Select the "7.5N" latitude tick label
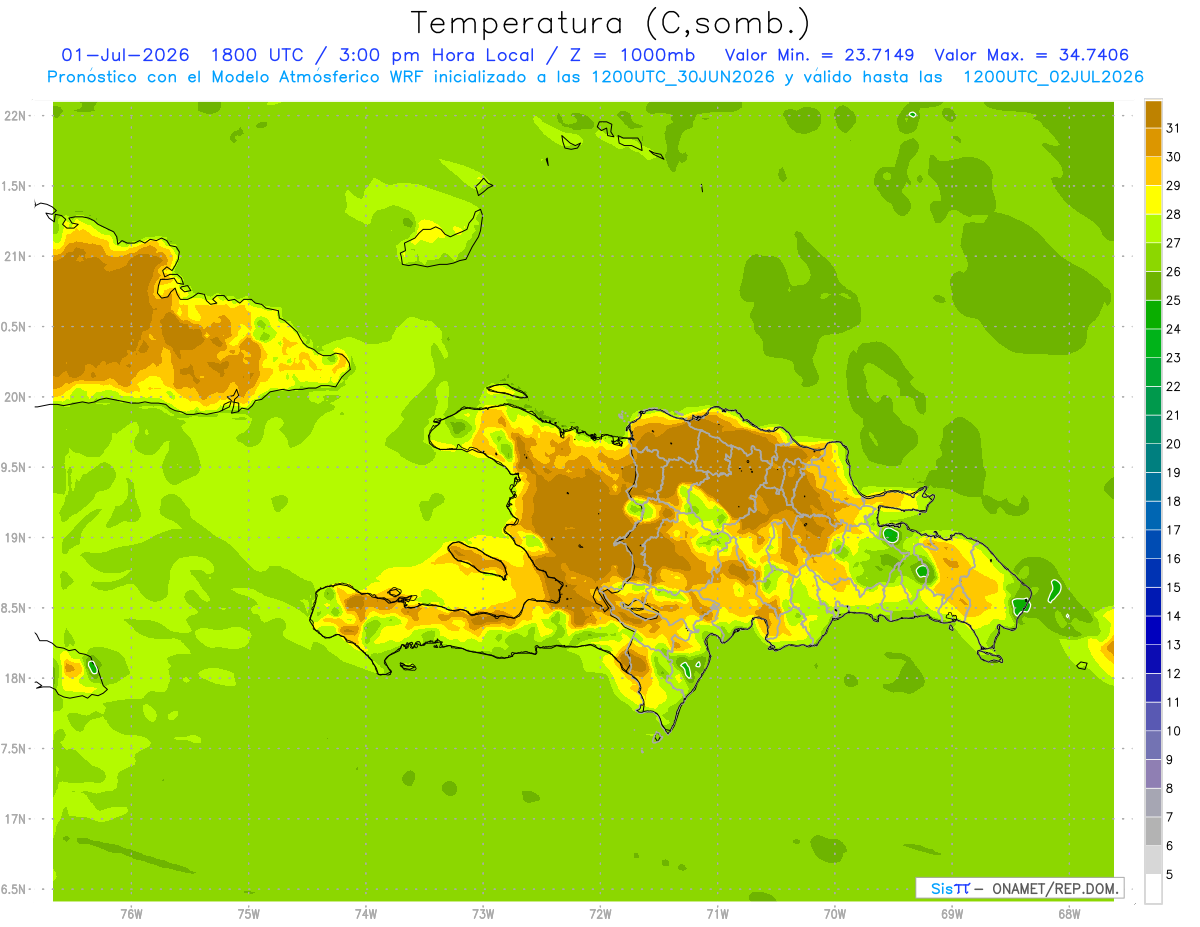The image size is (1200, 927). click(x=15, y=748)
